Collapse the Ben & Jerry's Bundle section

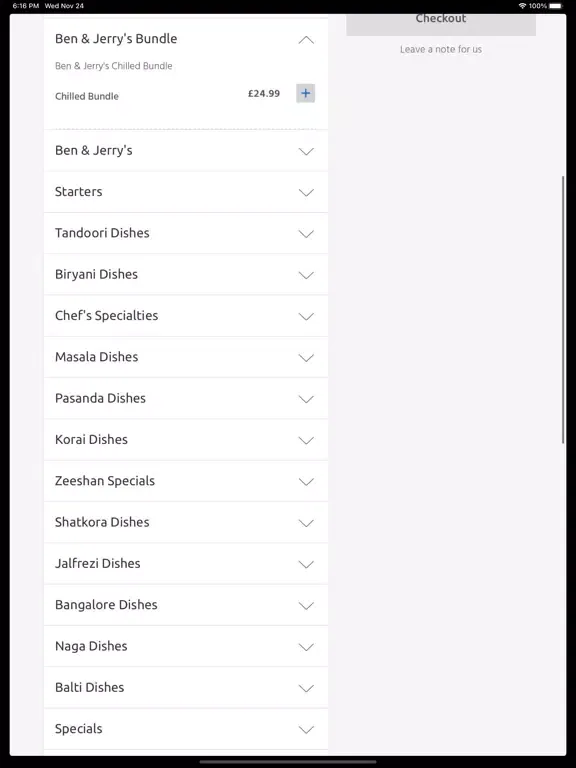(306, 40)
